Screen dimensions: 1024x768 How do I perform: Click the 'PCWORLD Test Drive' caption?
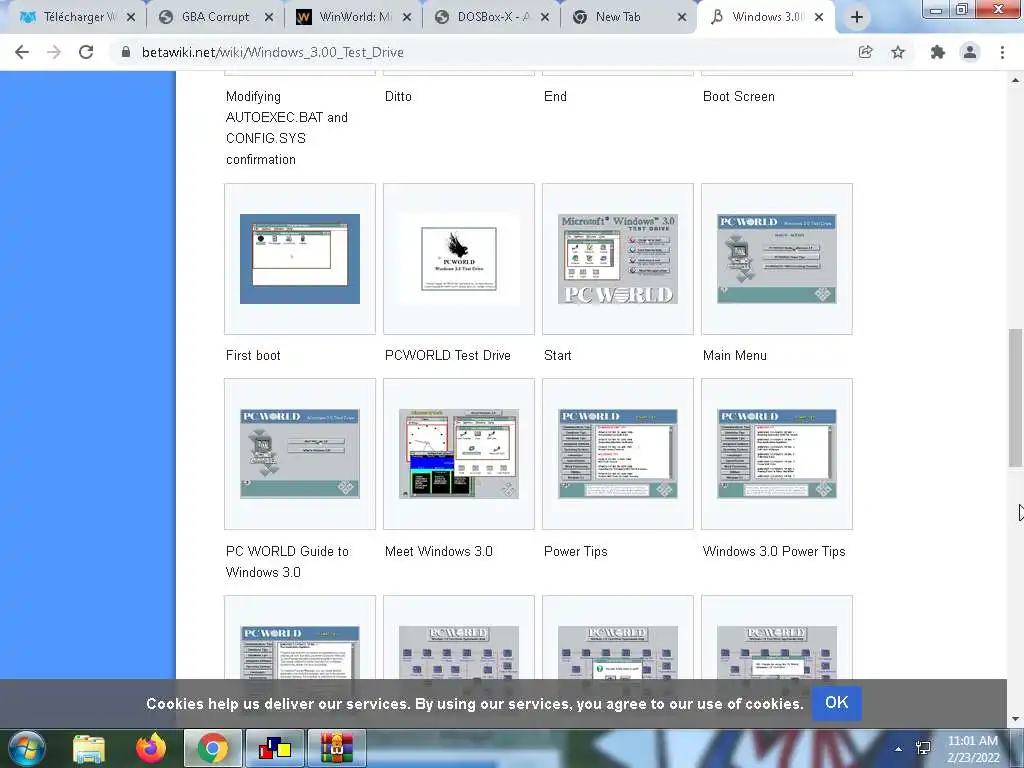pos(447,355)
